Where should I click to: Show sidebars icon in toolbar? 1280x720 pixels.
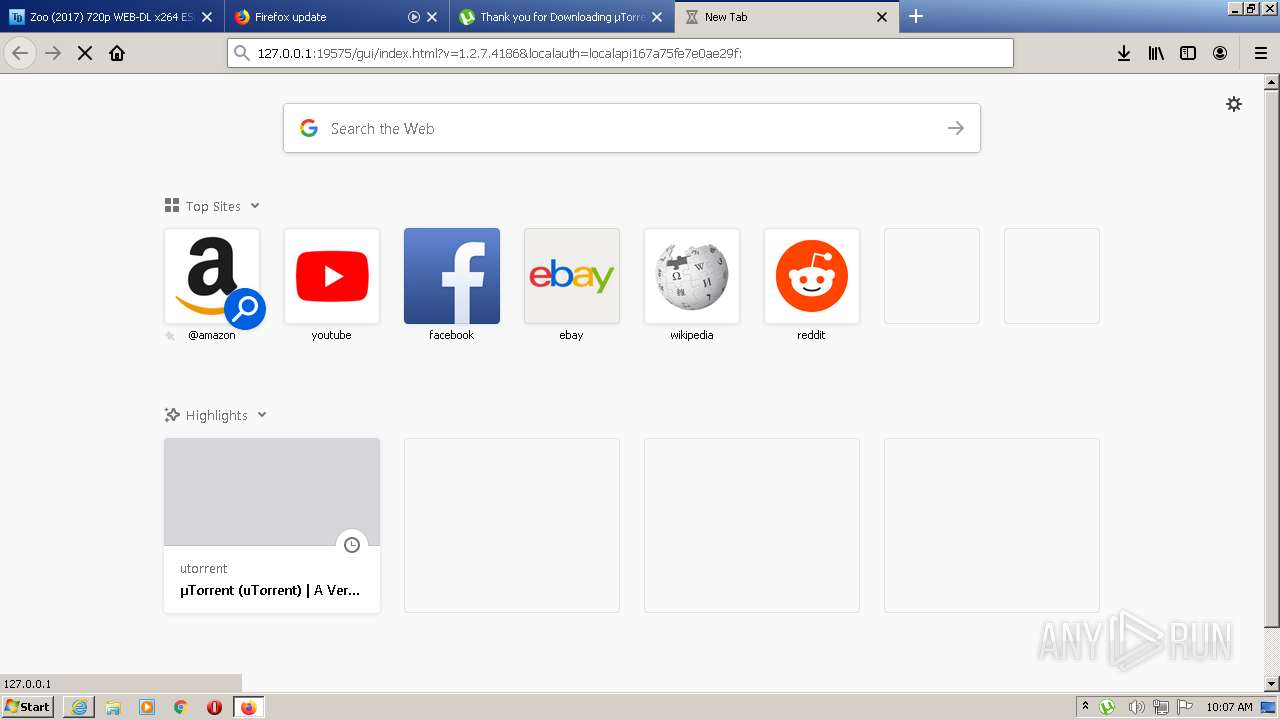(1188, 53)
